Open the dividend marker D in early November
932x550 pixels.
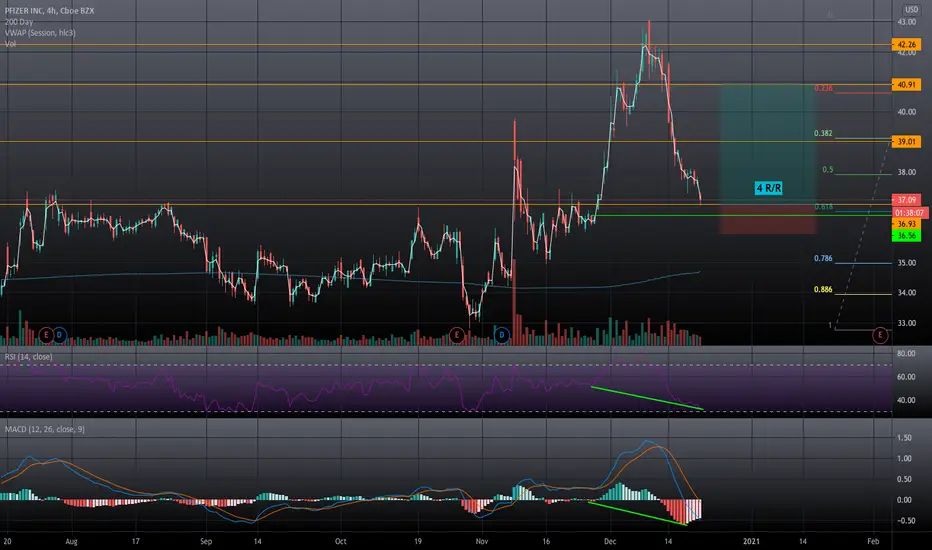pos(502,335)
